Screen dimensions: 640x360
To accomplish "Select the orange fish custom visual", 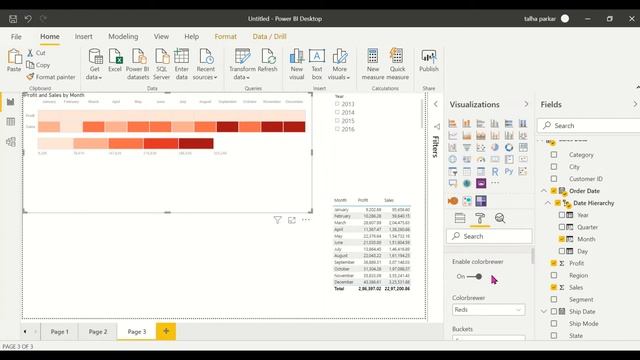I will click(x=453, y=201).
